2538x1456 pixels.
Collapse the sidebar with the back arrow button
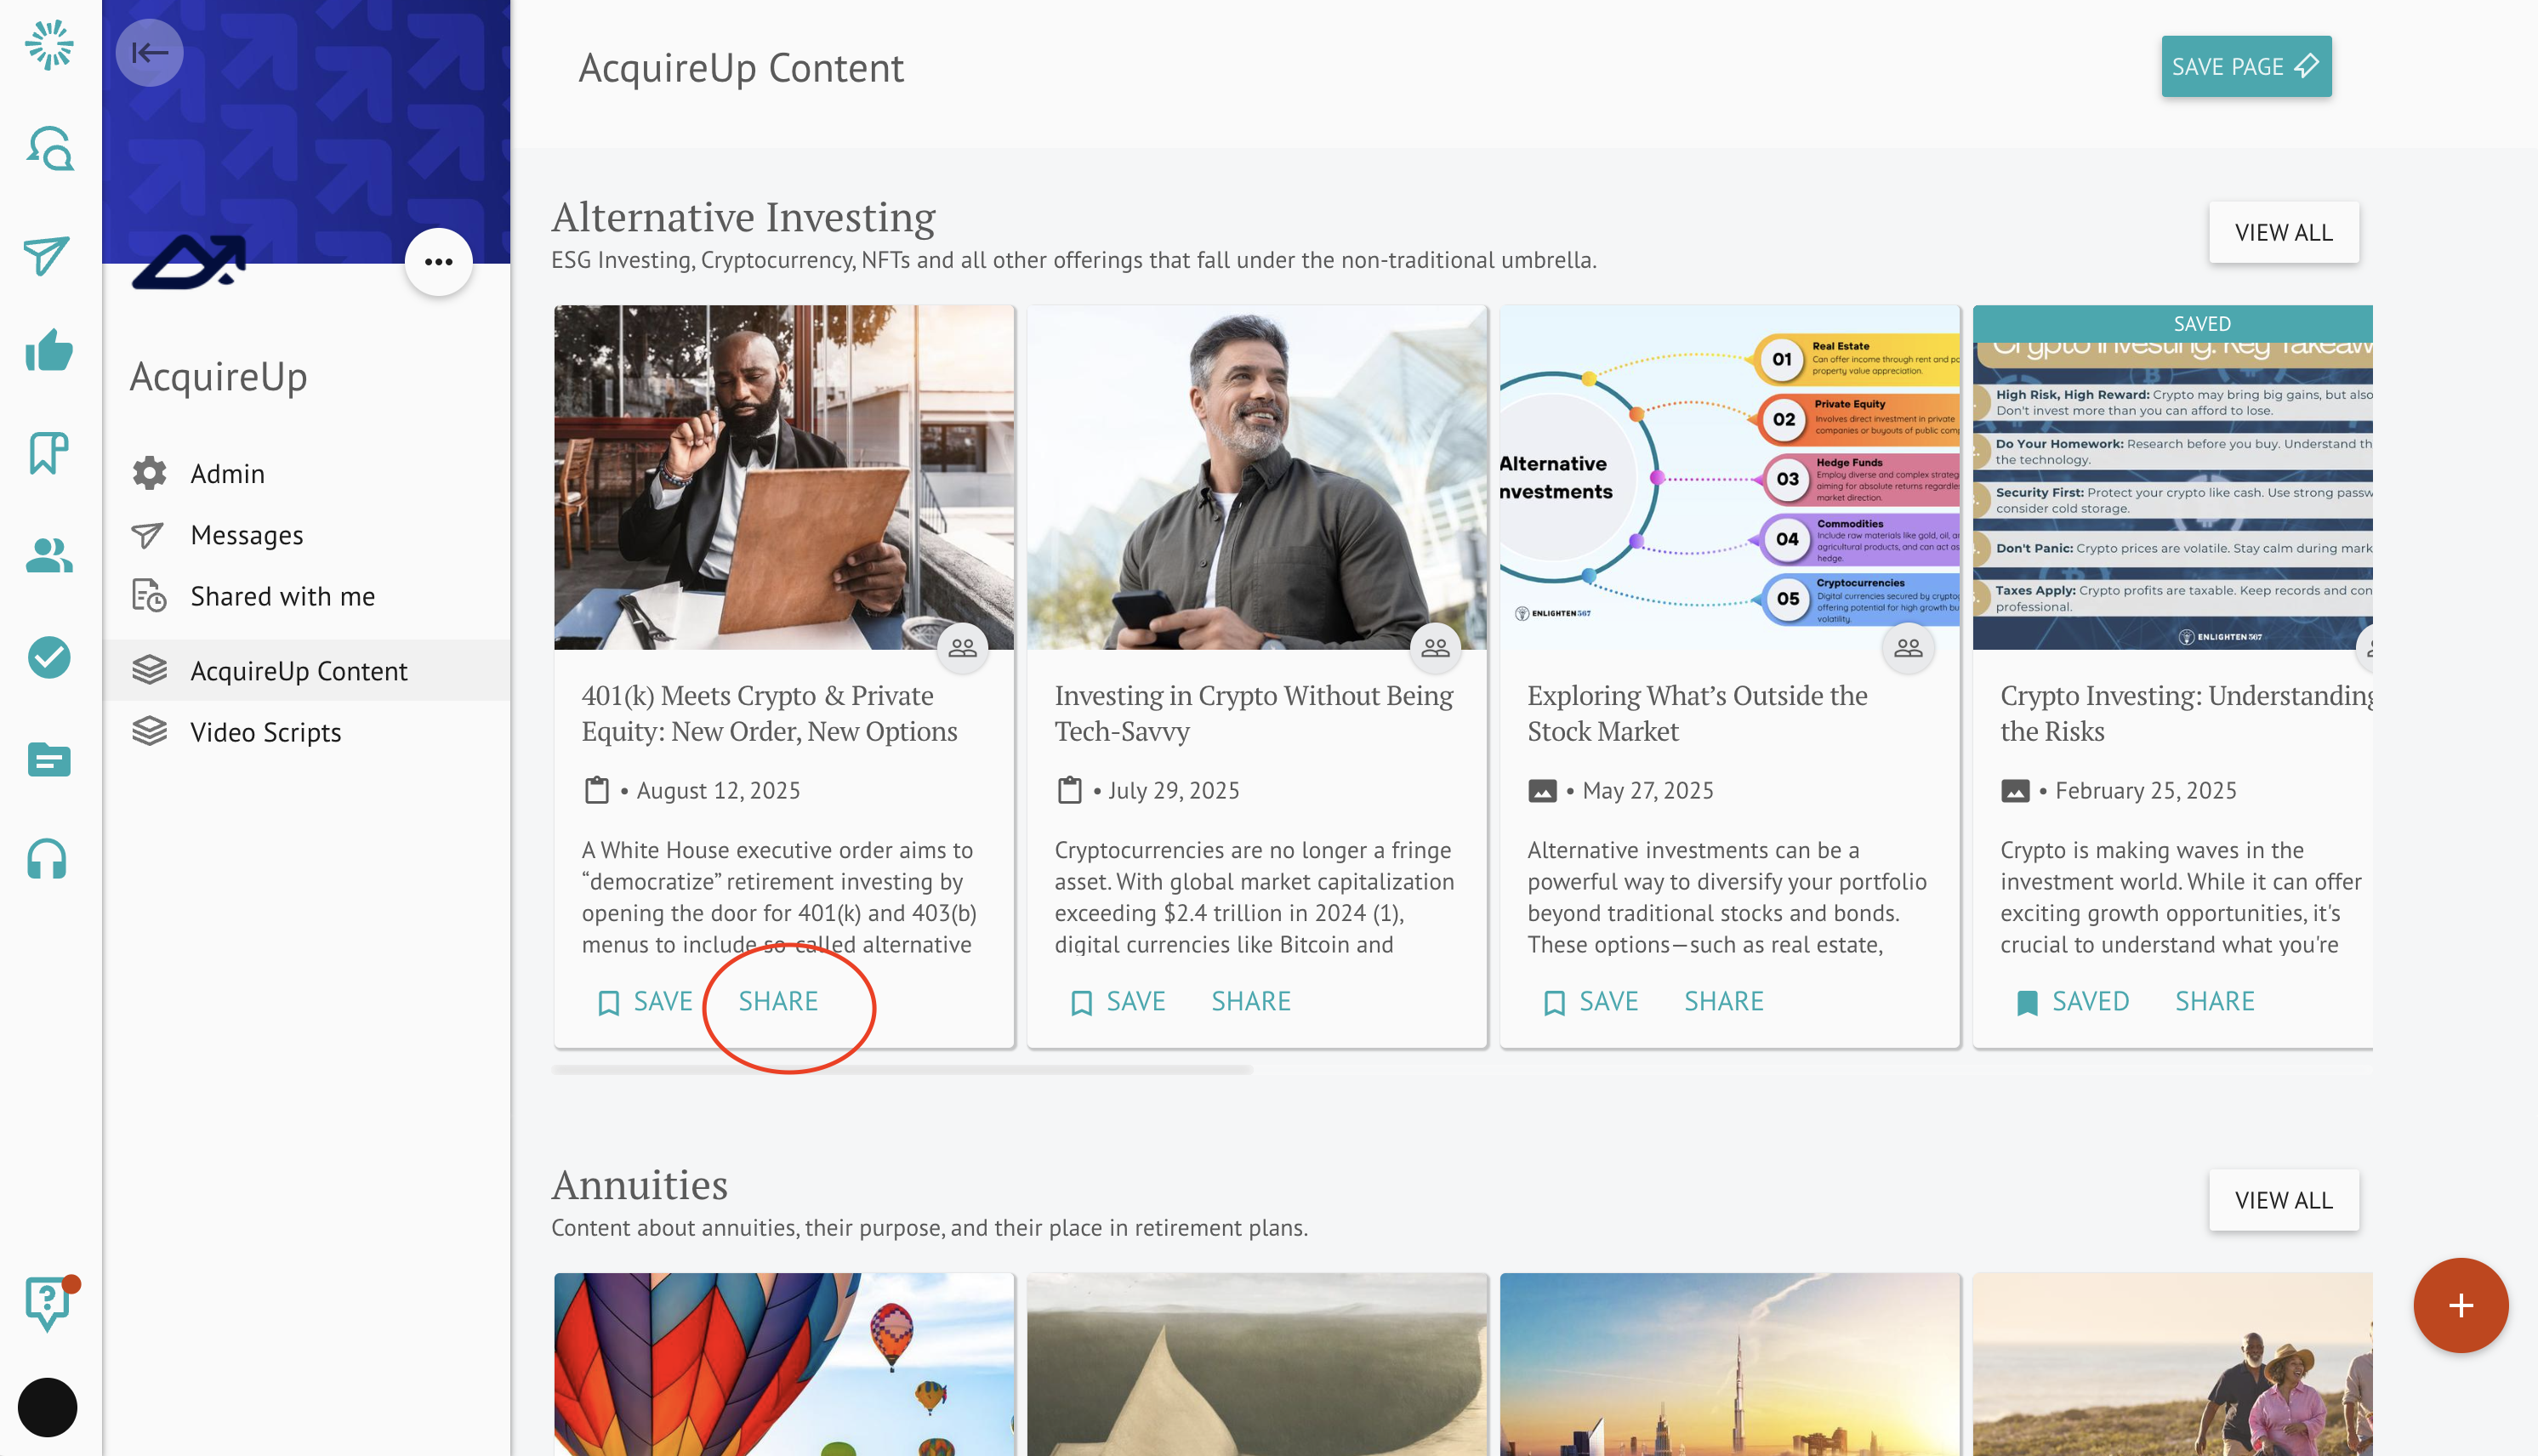pyautogui.click(x=149, y=52)
